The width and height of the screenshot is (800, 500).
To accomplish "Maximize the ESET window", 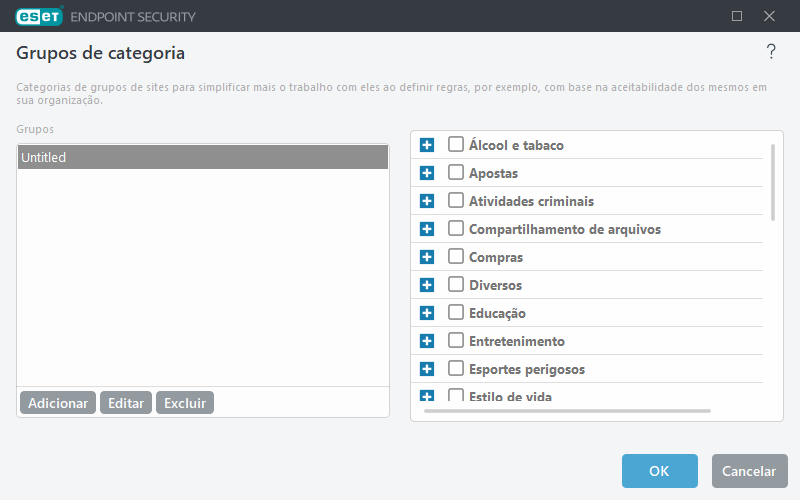I will [737, 16].
